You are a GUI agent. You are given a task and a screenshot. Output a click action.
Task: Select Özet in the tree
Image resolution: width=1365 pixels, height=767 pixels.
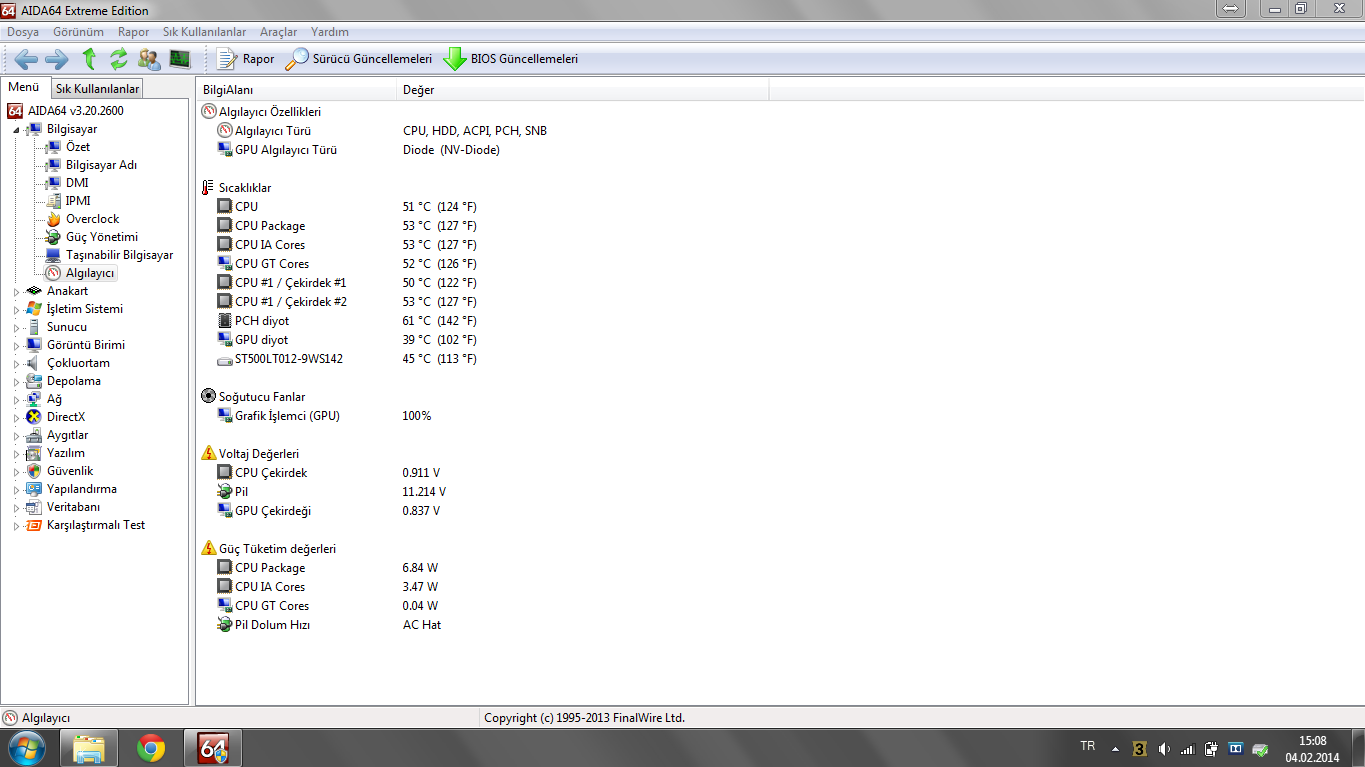(x=68, y=147)
